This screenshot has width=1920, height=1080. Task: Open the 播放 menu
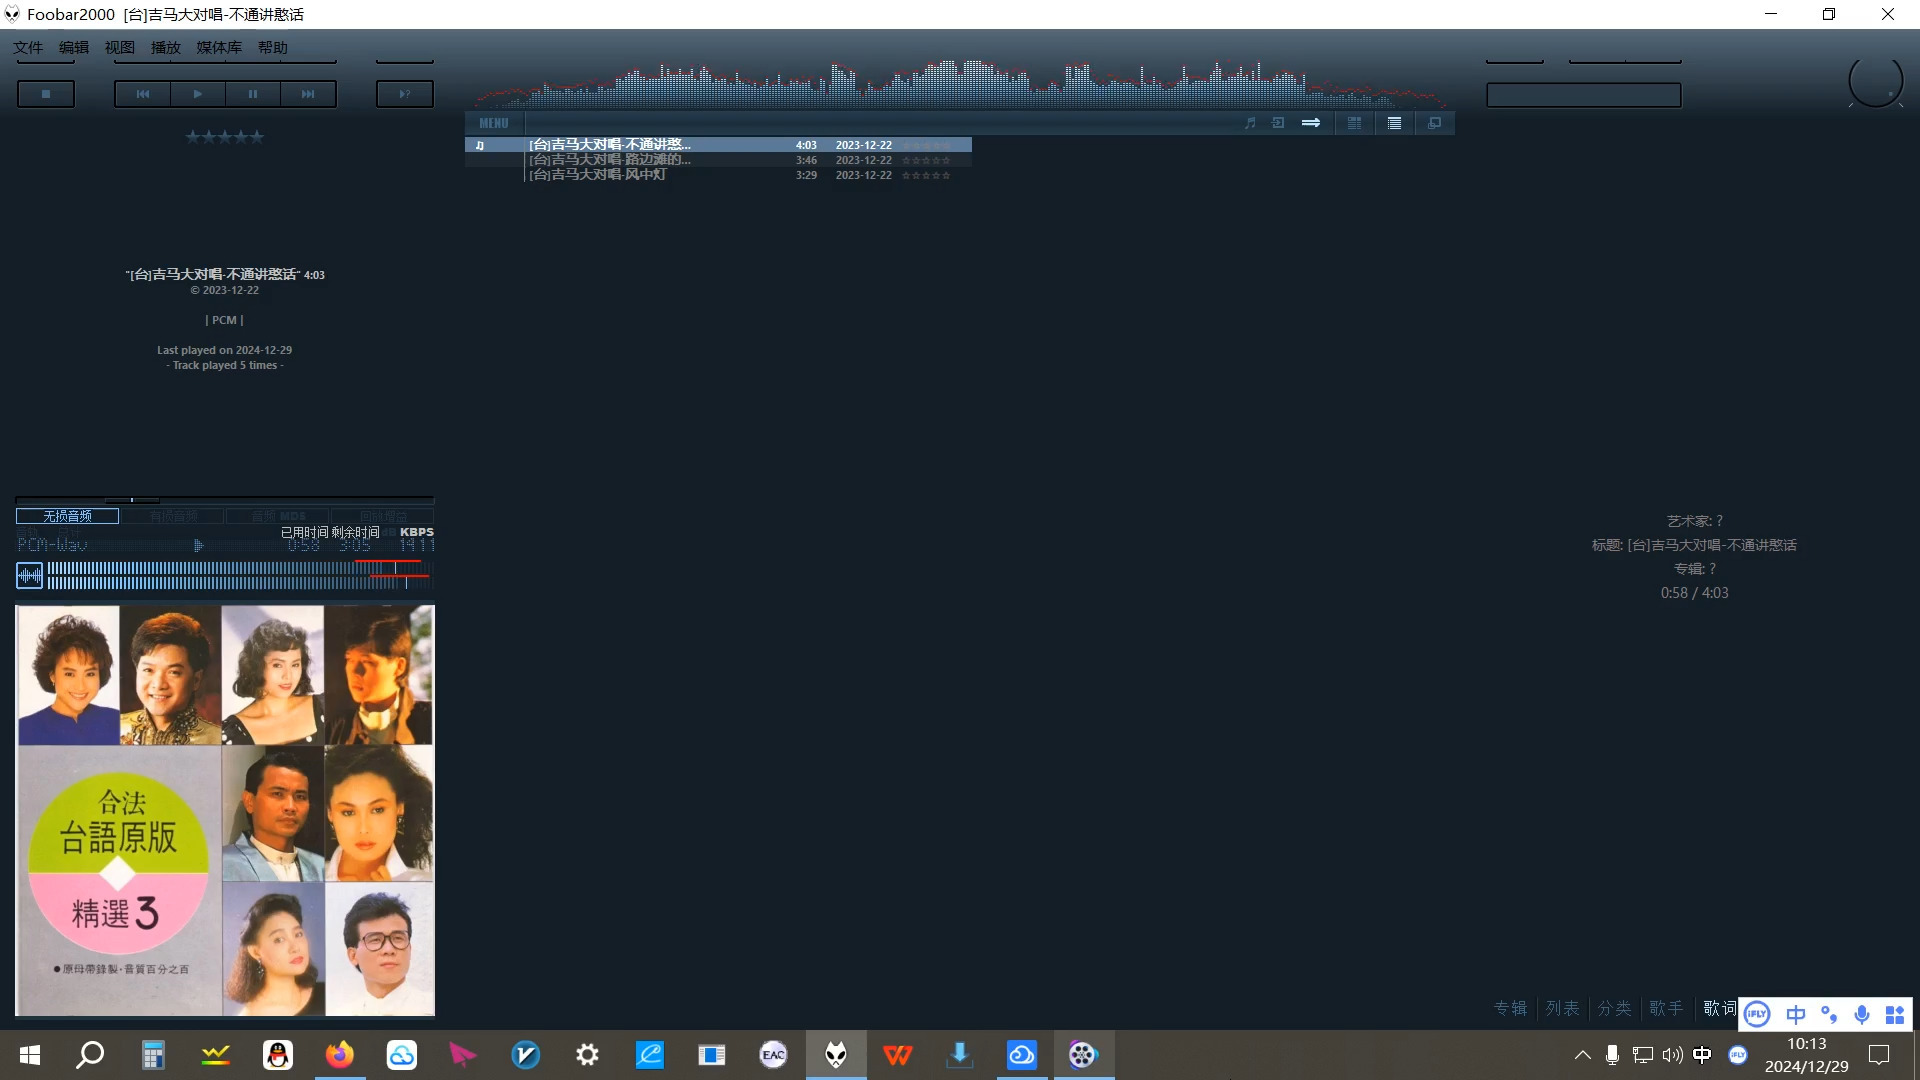(x=166, y=47)
